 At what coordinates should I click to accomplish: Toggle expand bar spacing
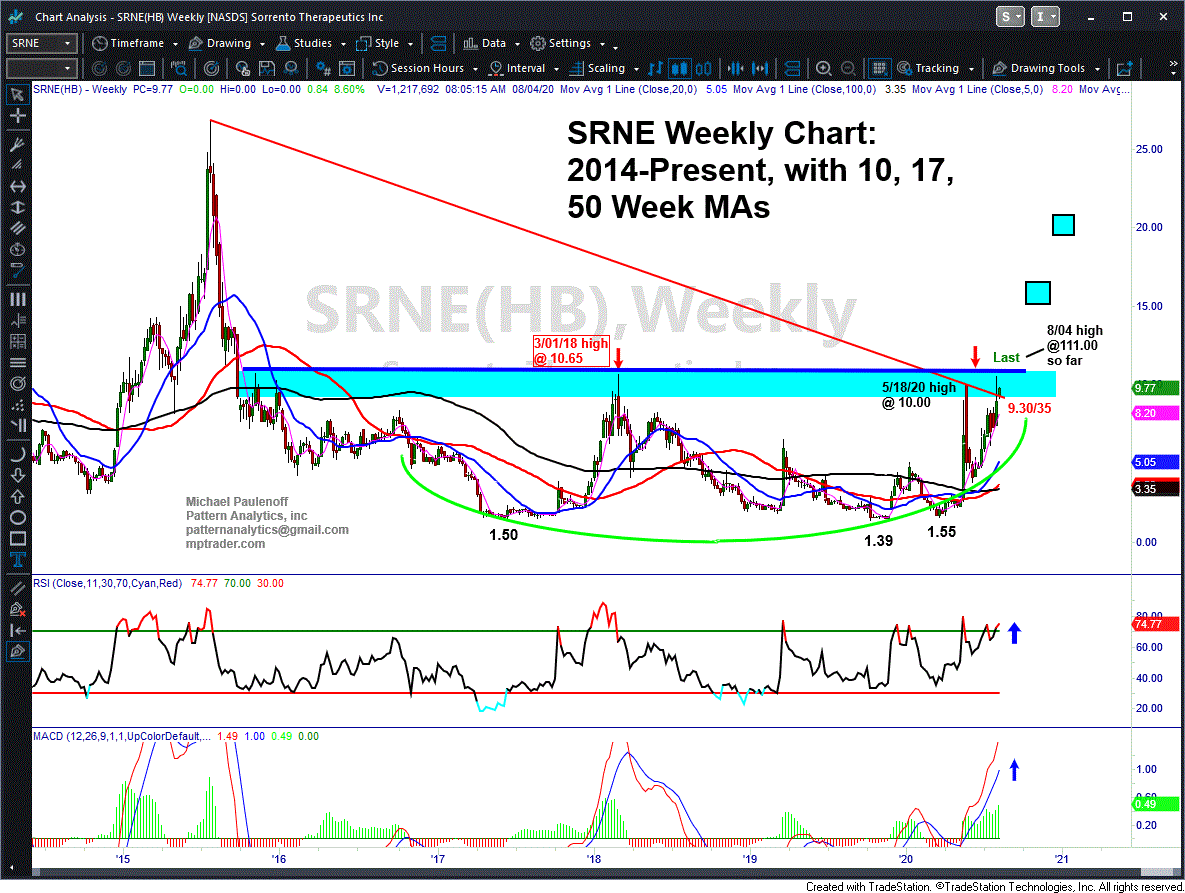click(x=760, y=69)
